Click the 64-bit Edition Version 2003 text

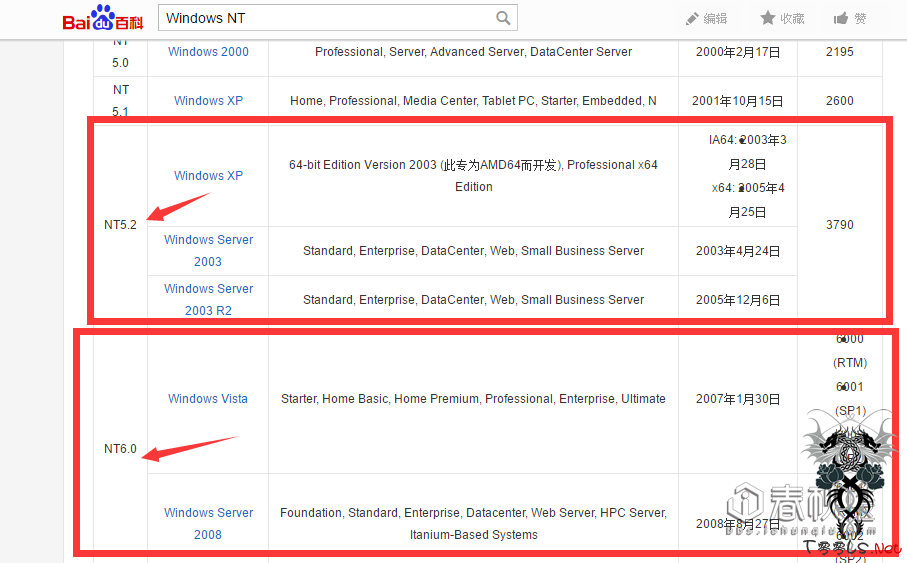point(473,175)
